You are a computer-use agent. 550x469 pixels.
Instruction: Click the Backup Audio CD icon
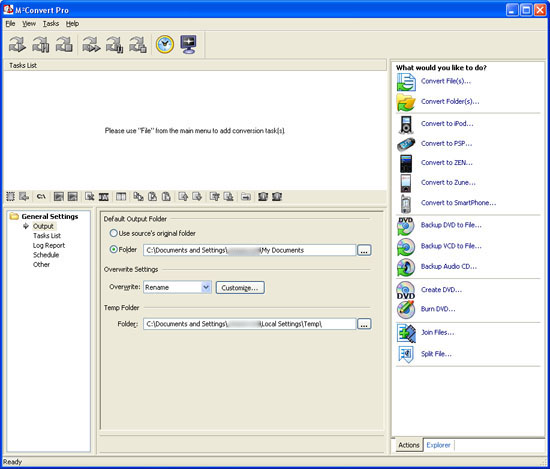click(406, 267)
